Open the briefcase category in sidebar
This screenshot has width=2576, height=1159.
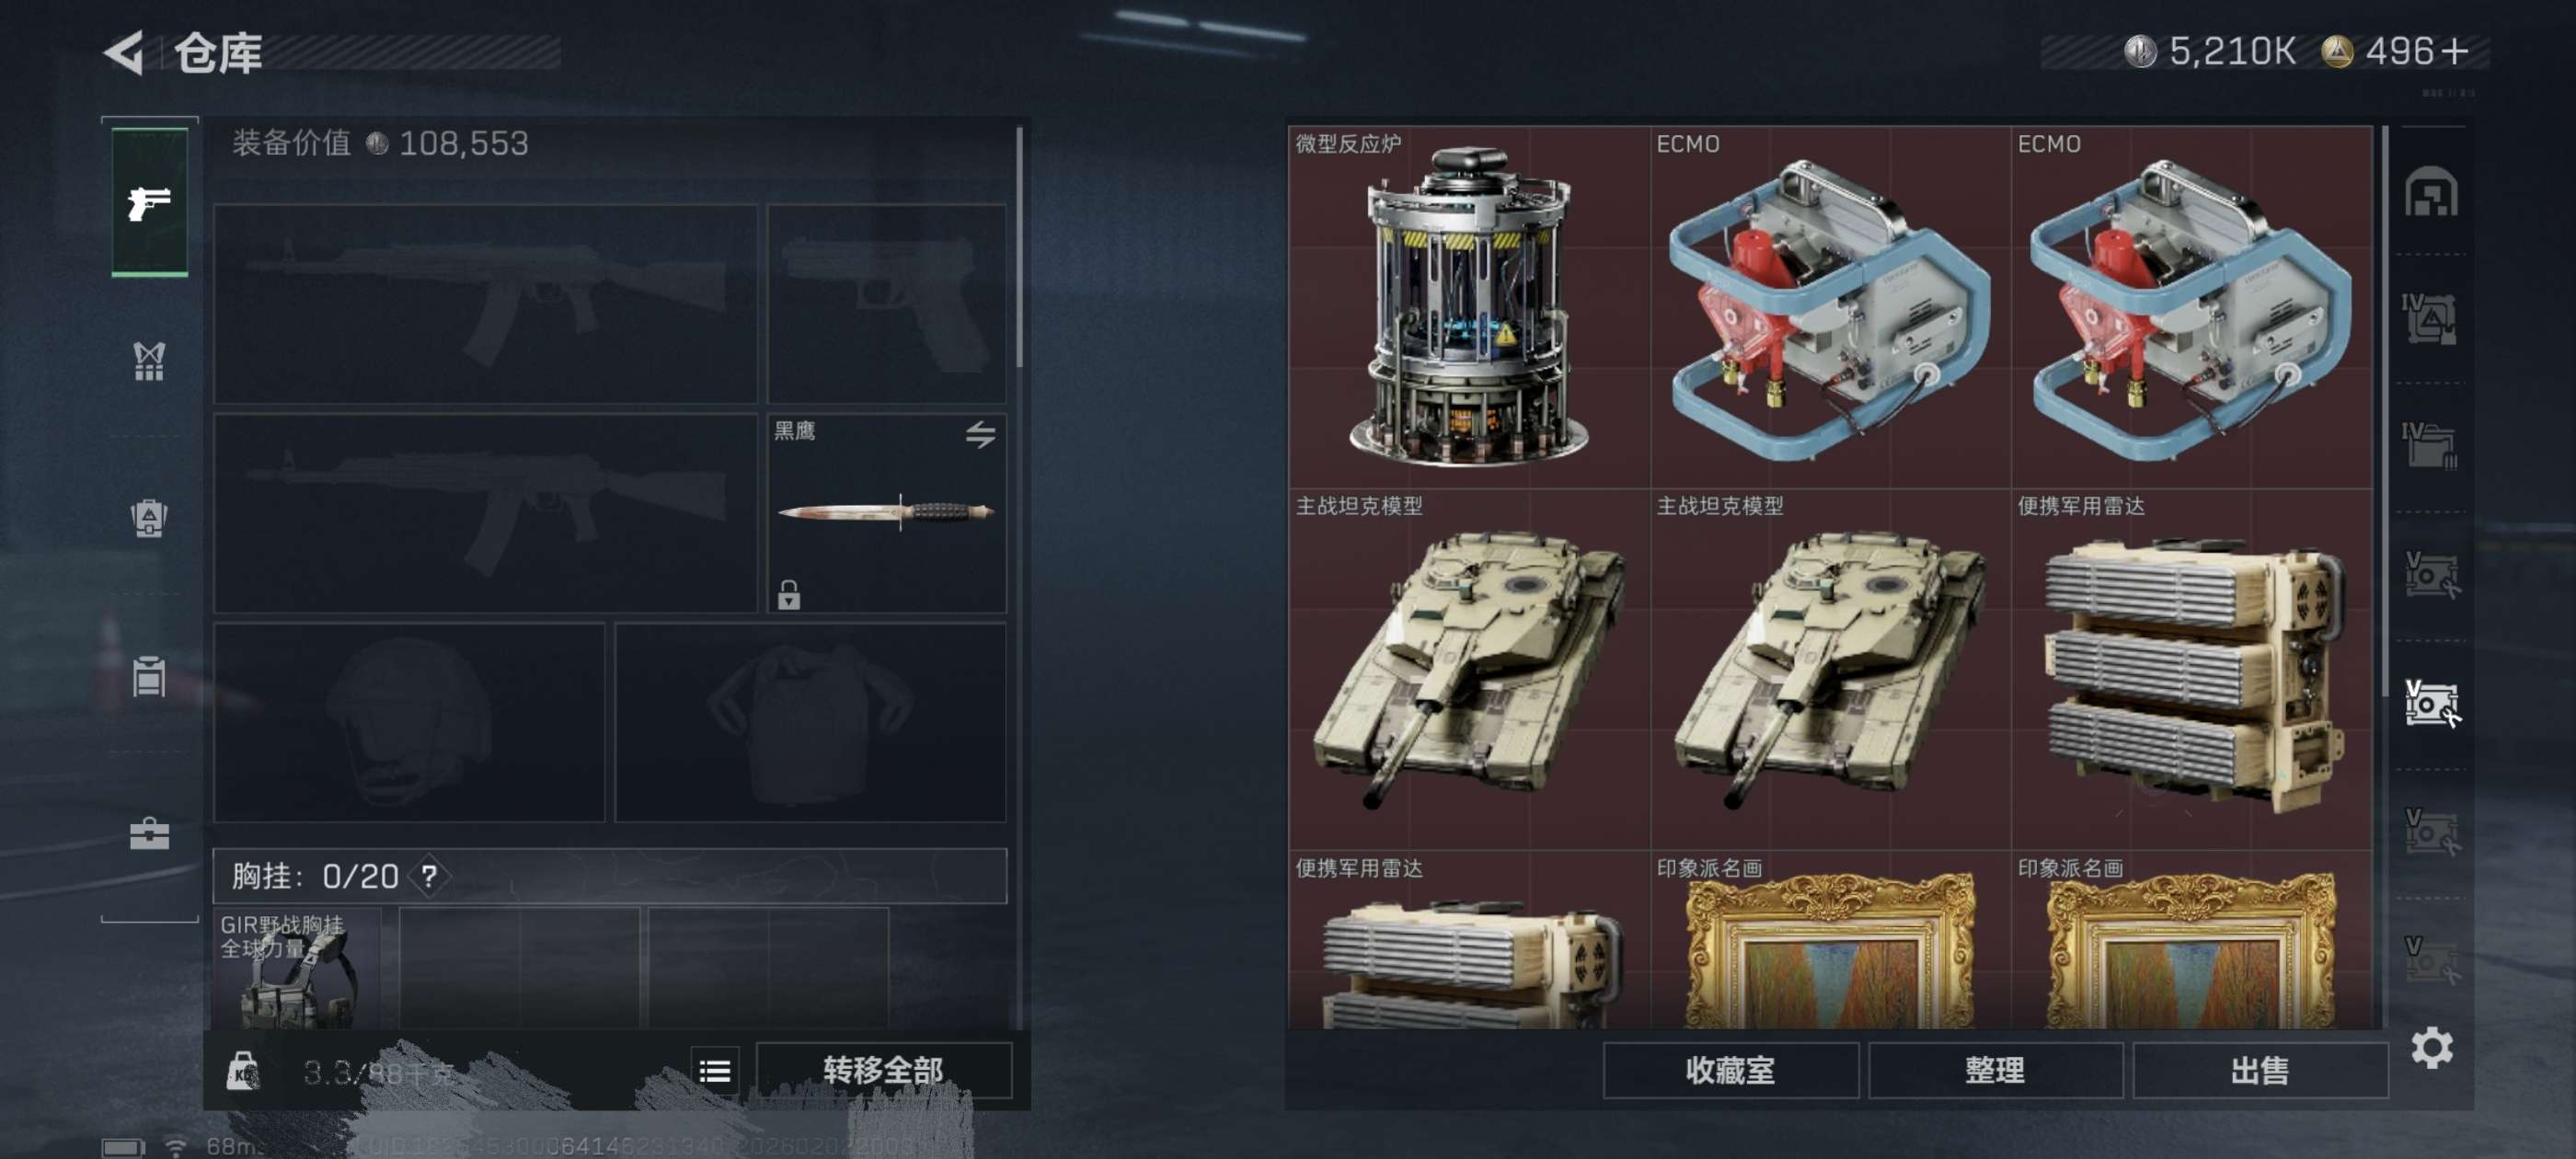149,833
